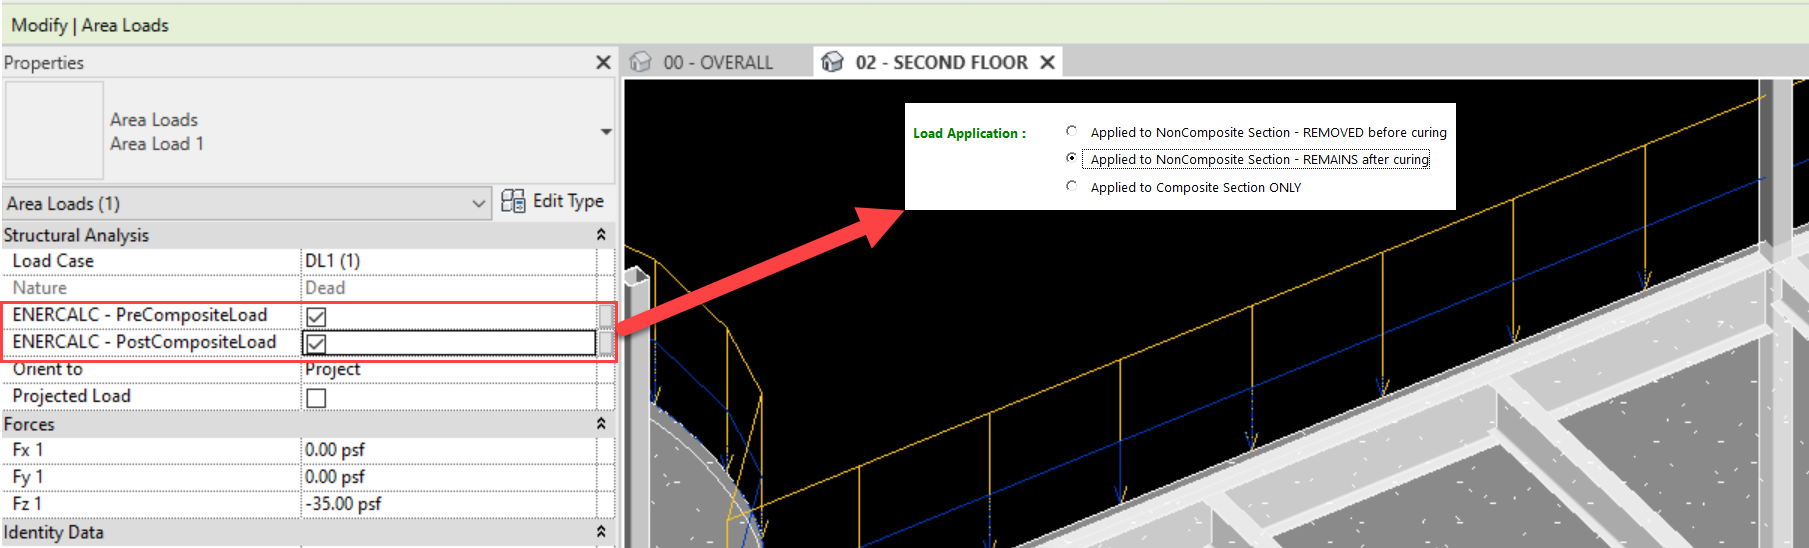Click the Load Case DL1 (1) field

(448, 261)
